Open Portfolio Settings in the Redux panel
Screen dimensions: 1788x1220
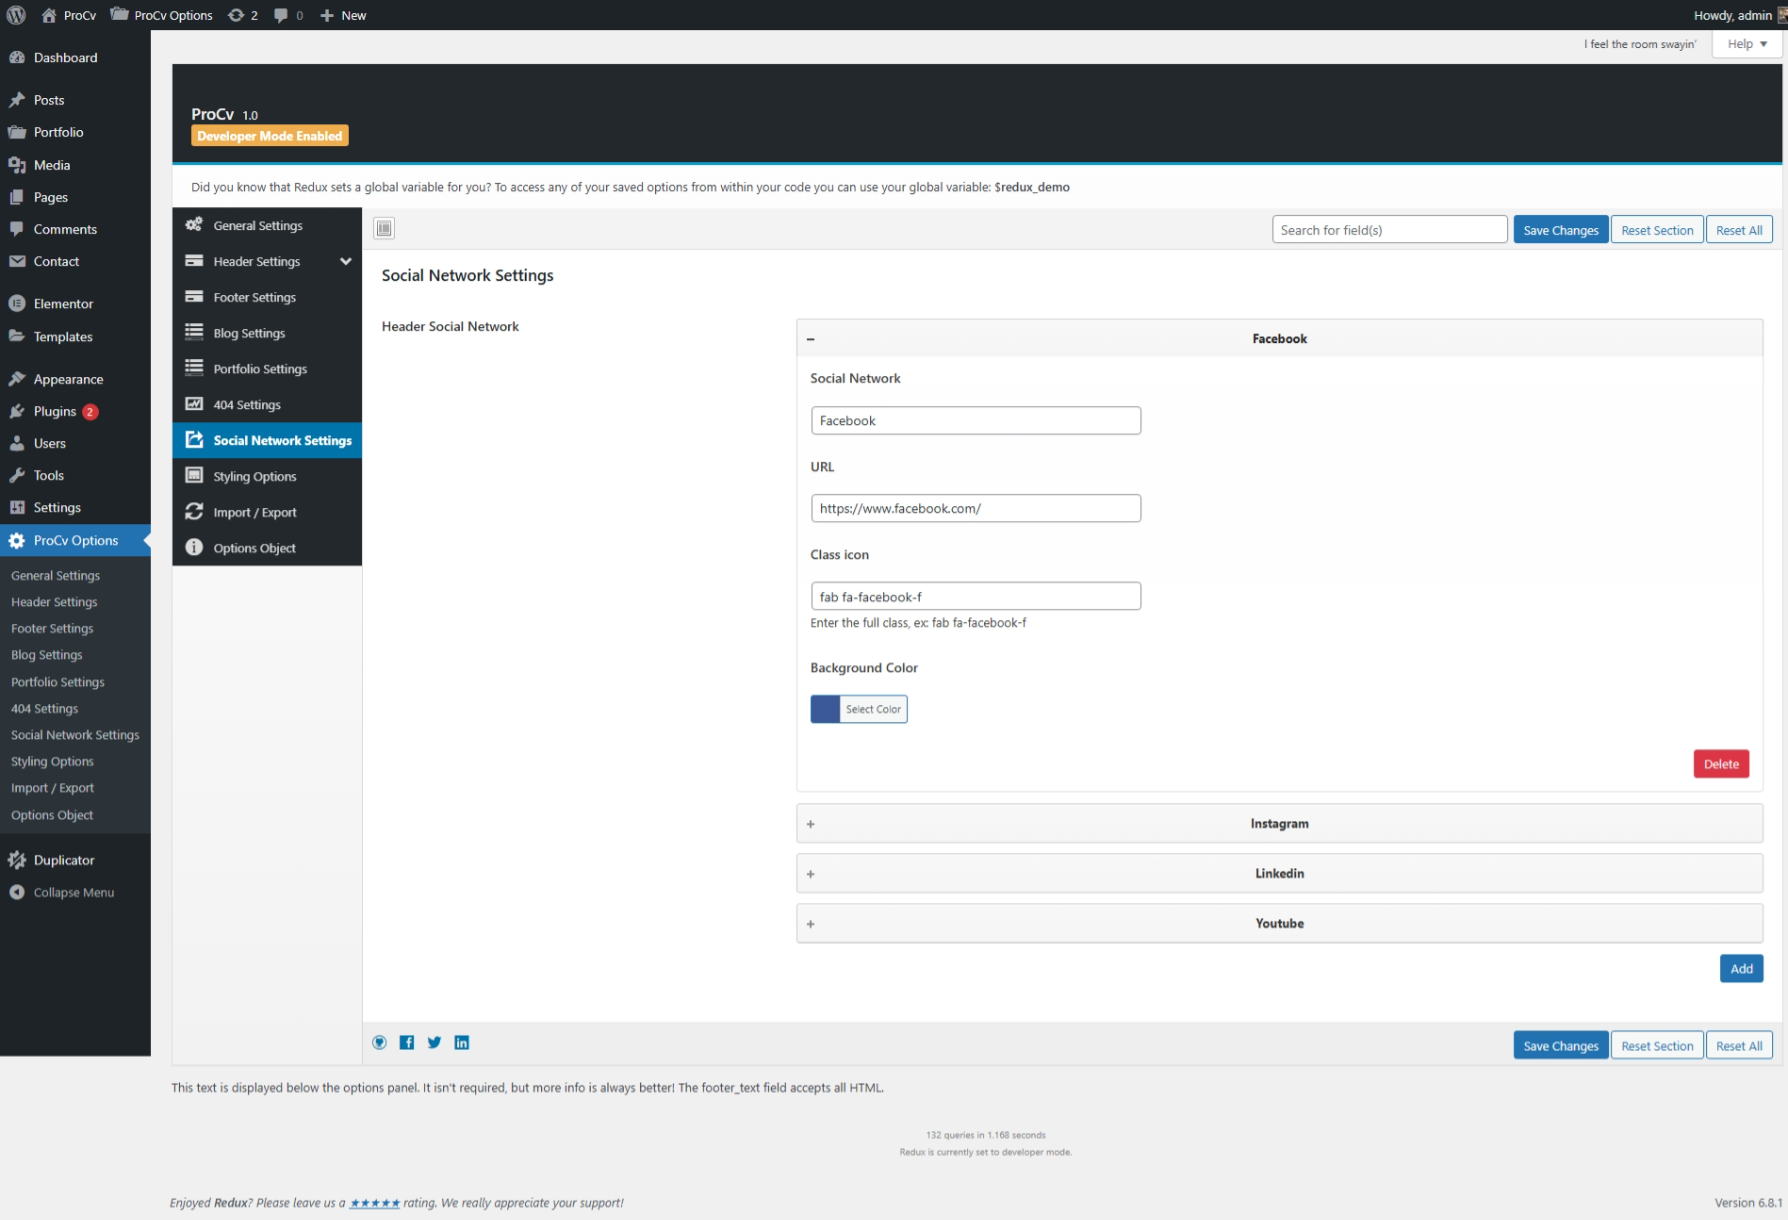267,369
